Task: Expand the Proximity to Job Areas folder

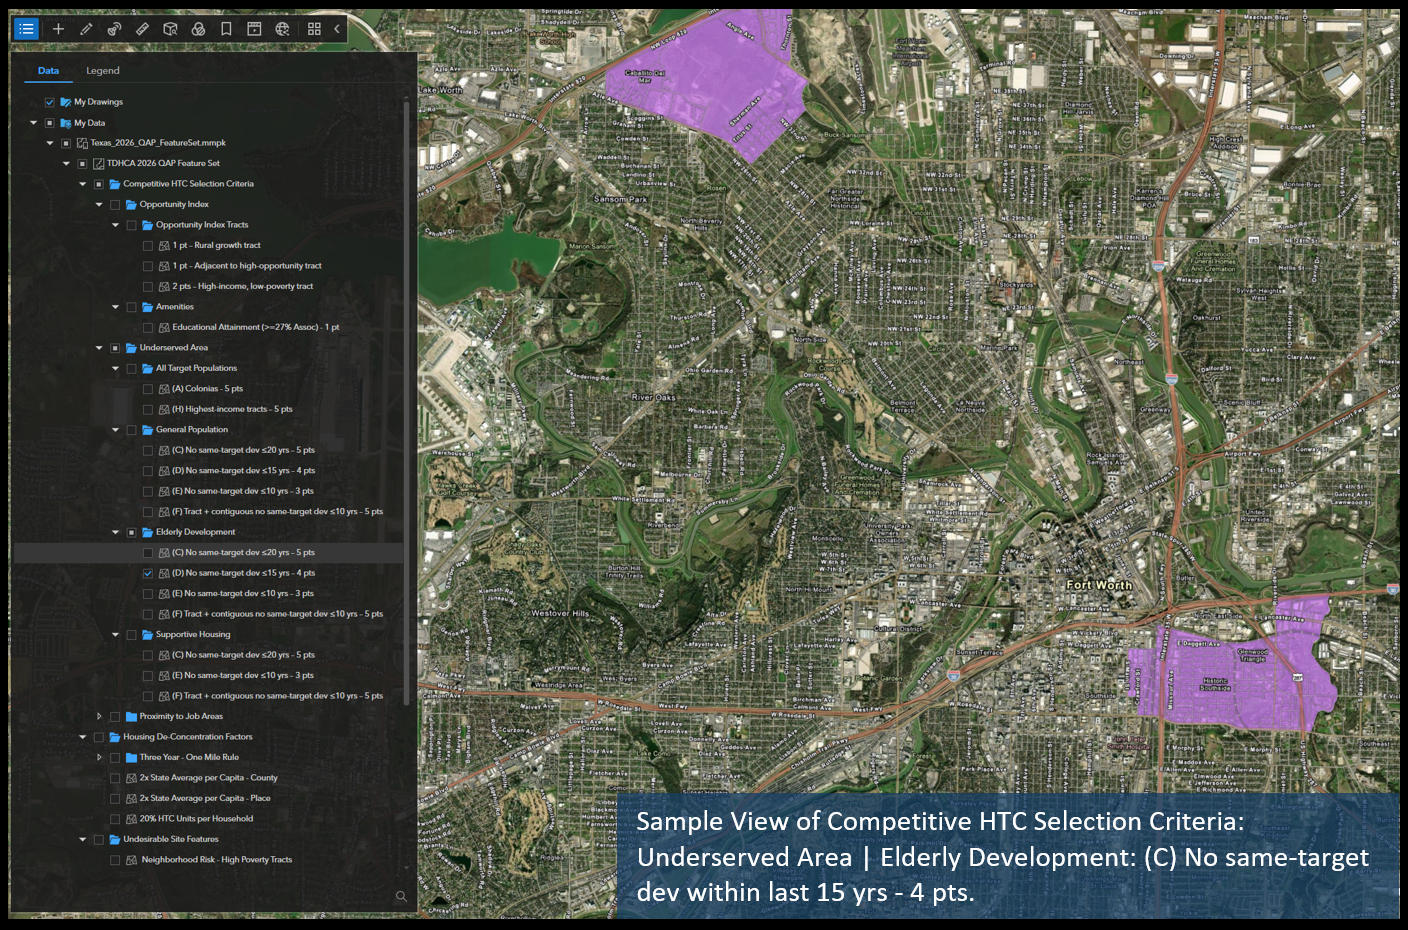Action: pos(99,716)
